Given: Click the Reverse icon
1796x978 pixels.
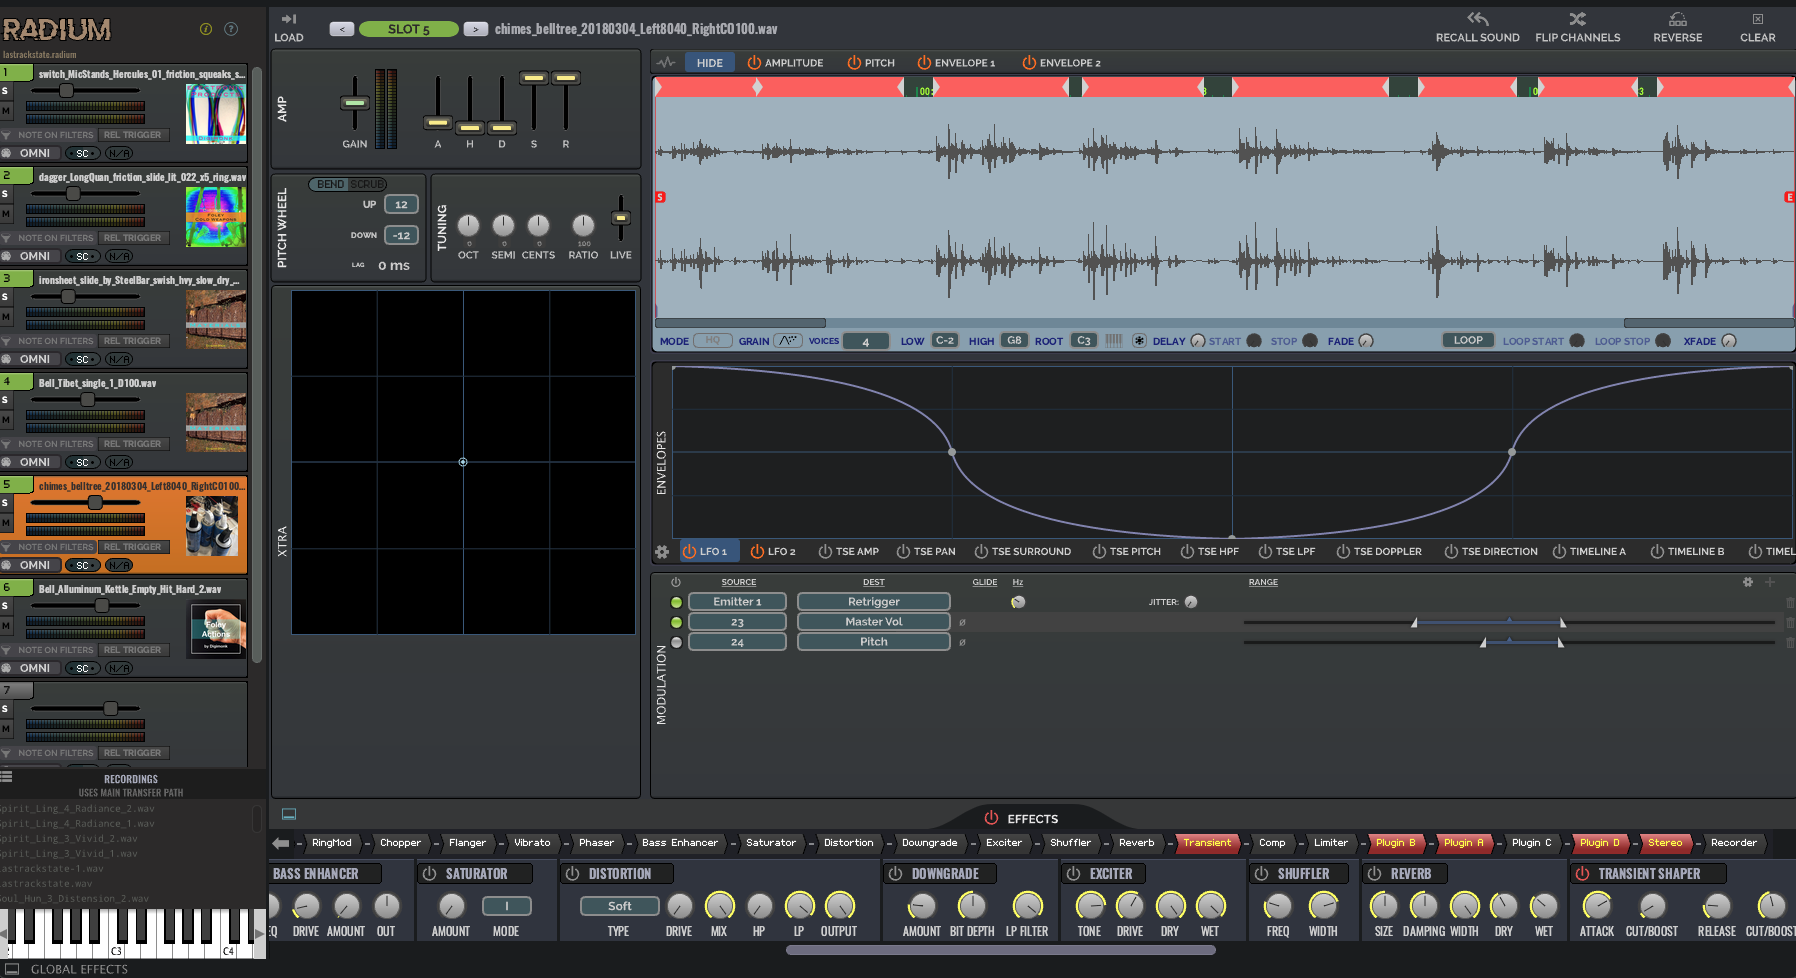Looking at the screenshot, I should [x=1678, y=19].
